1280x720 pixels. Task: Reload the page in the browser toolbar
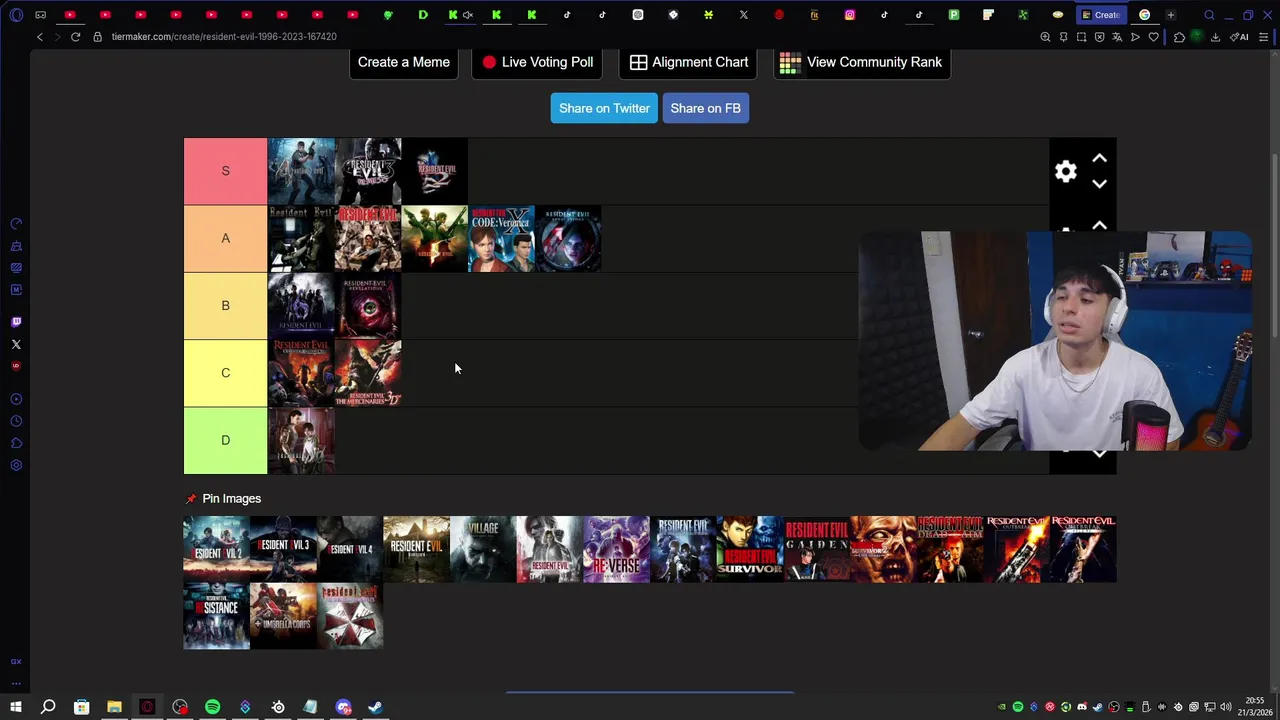coord(75,37)
